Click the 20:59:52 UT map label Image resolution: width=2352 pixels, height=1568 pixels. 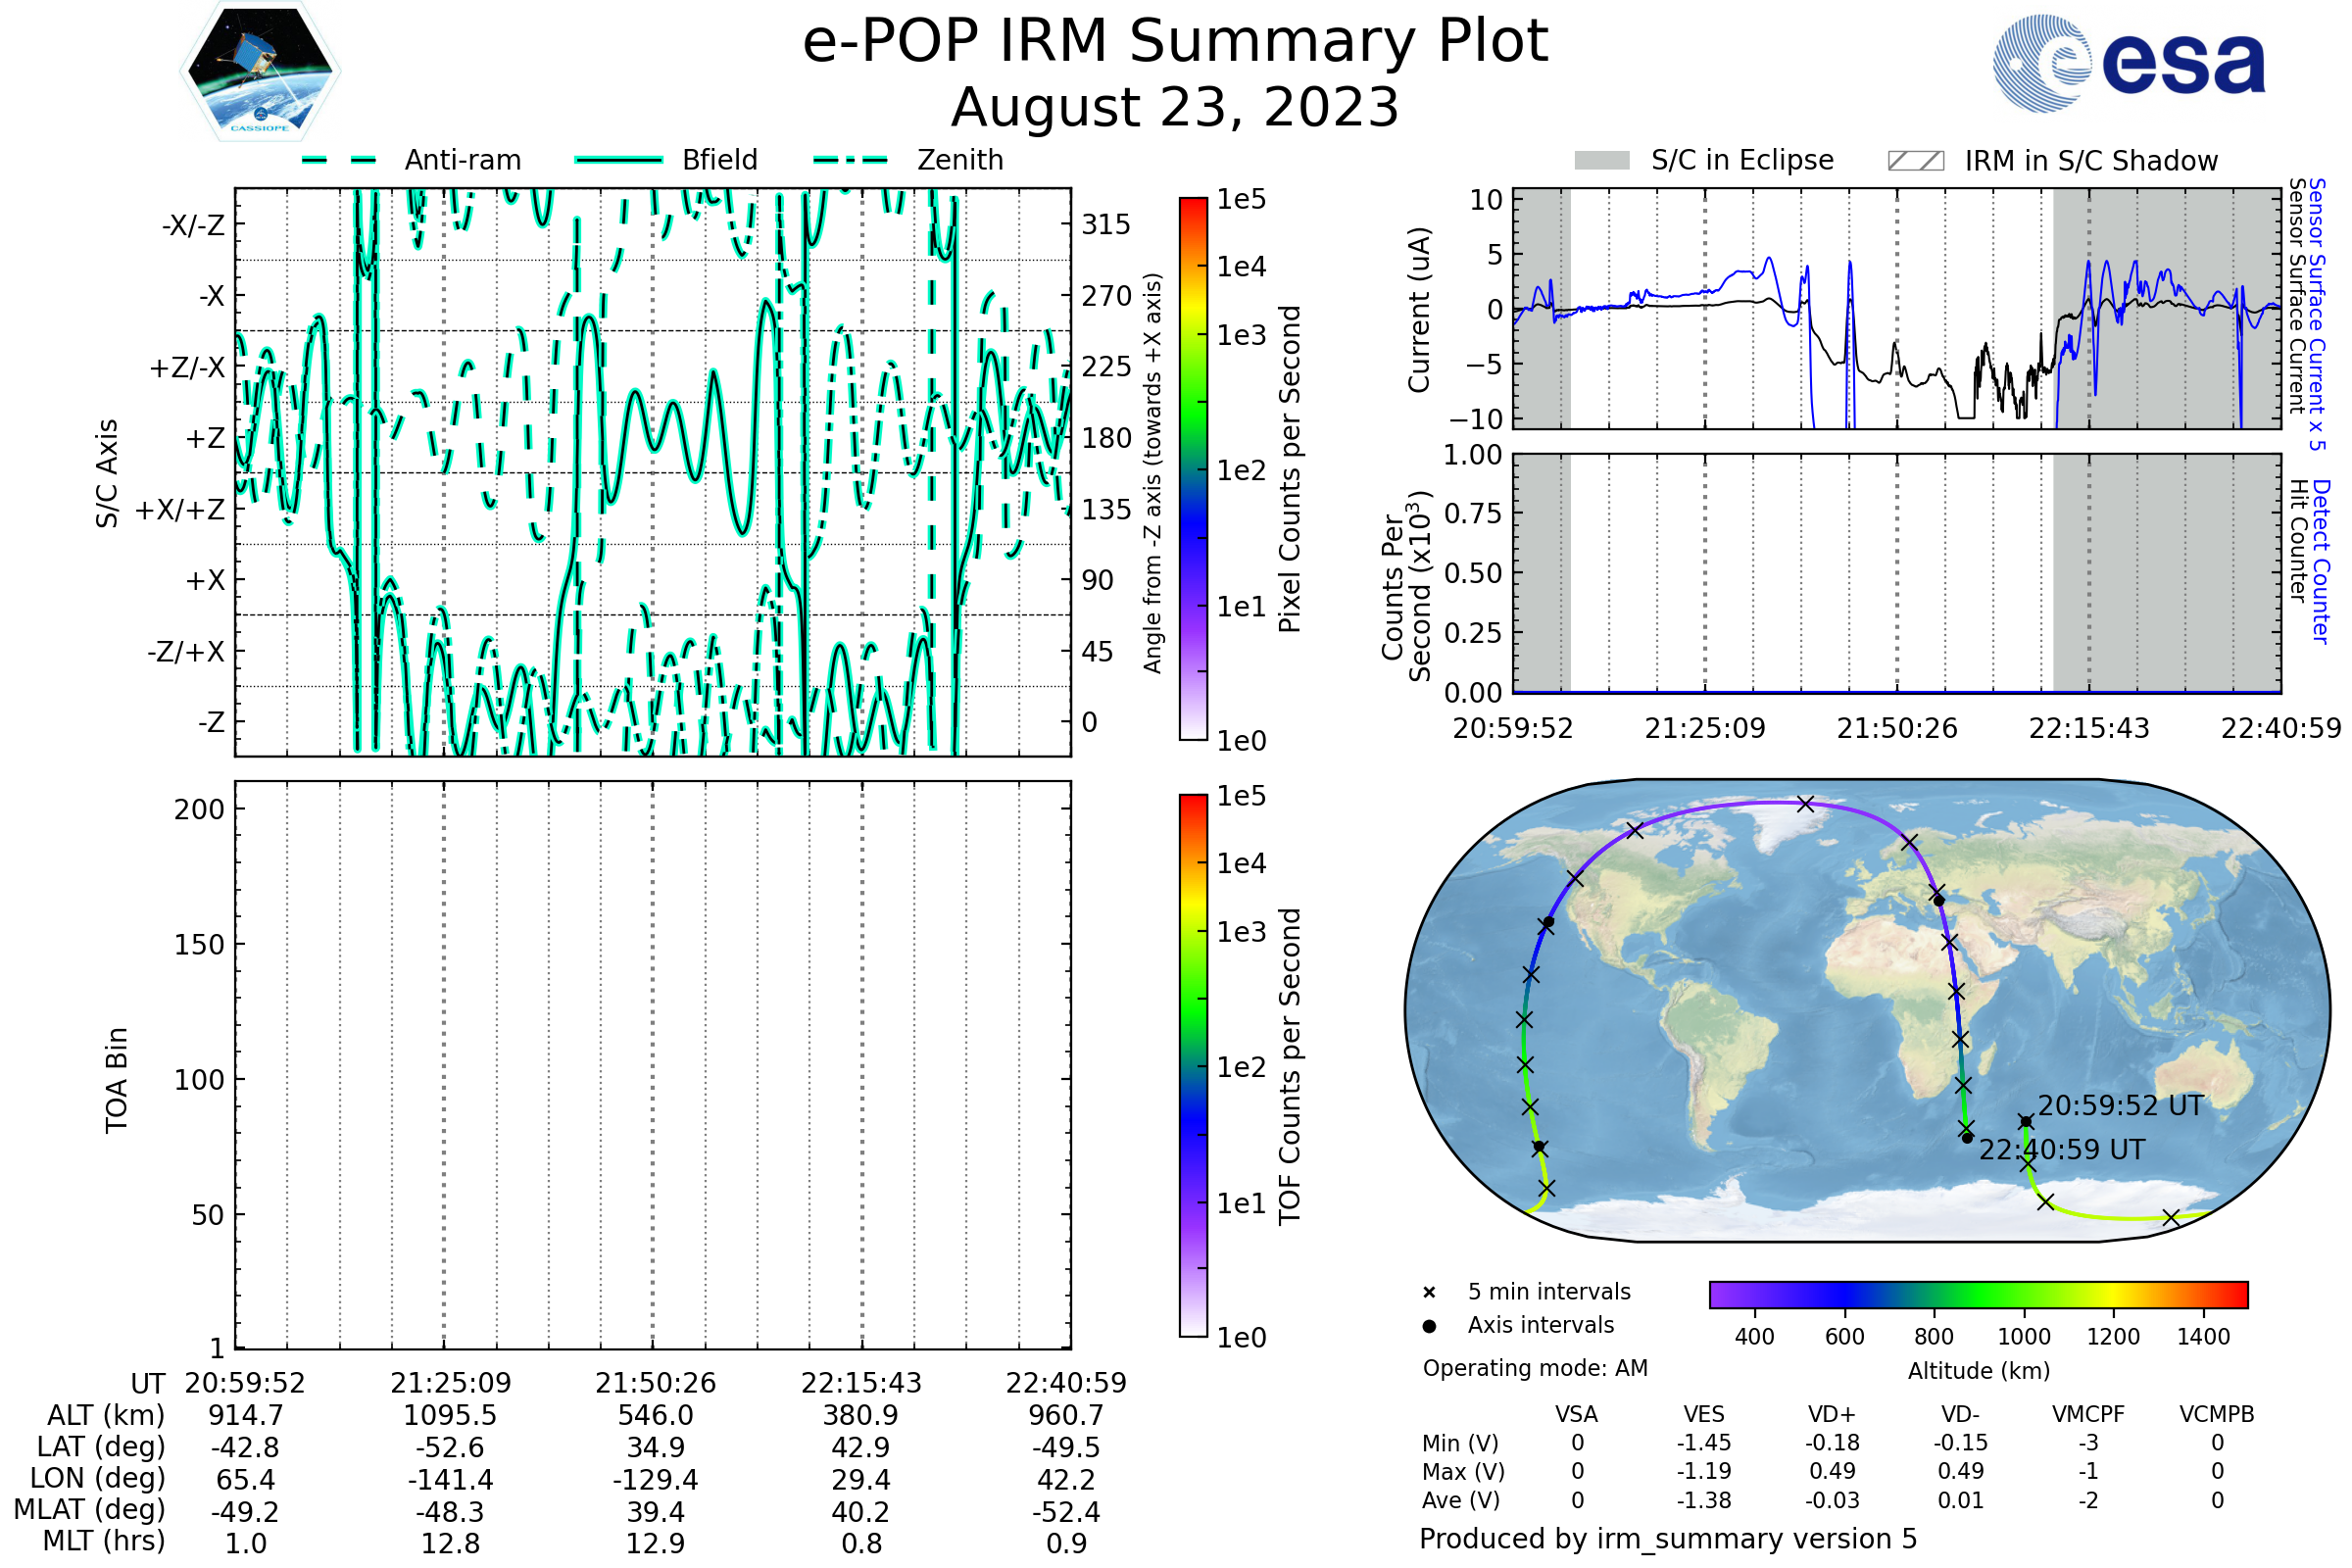2120,1106
